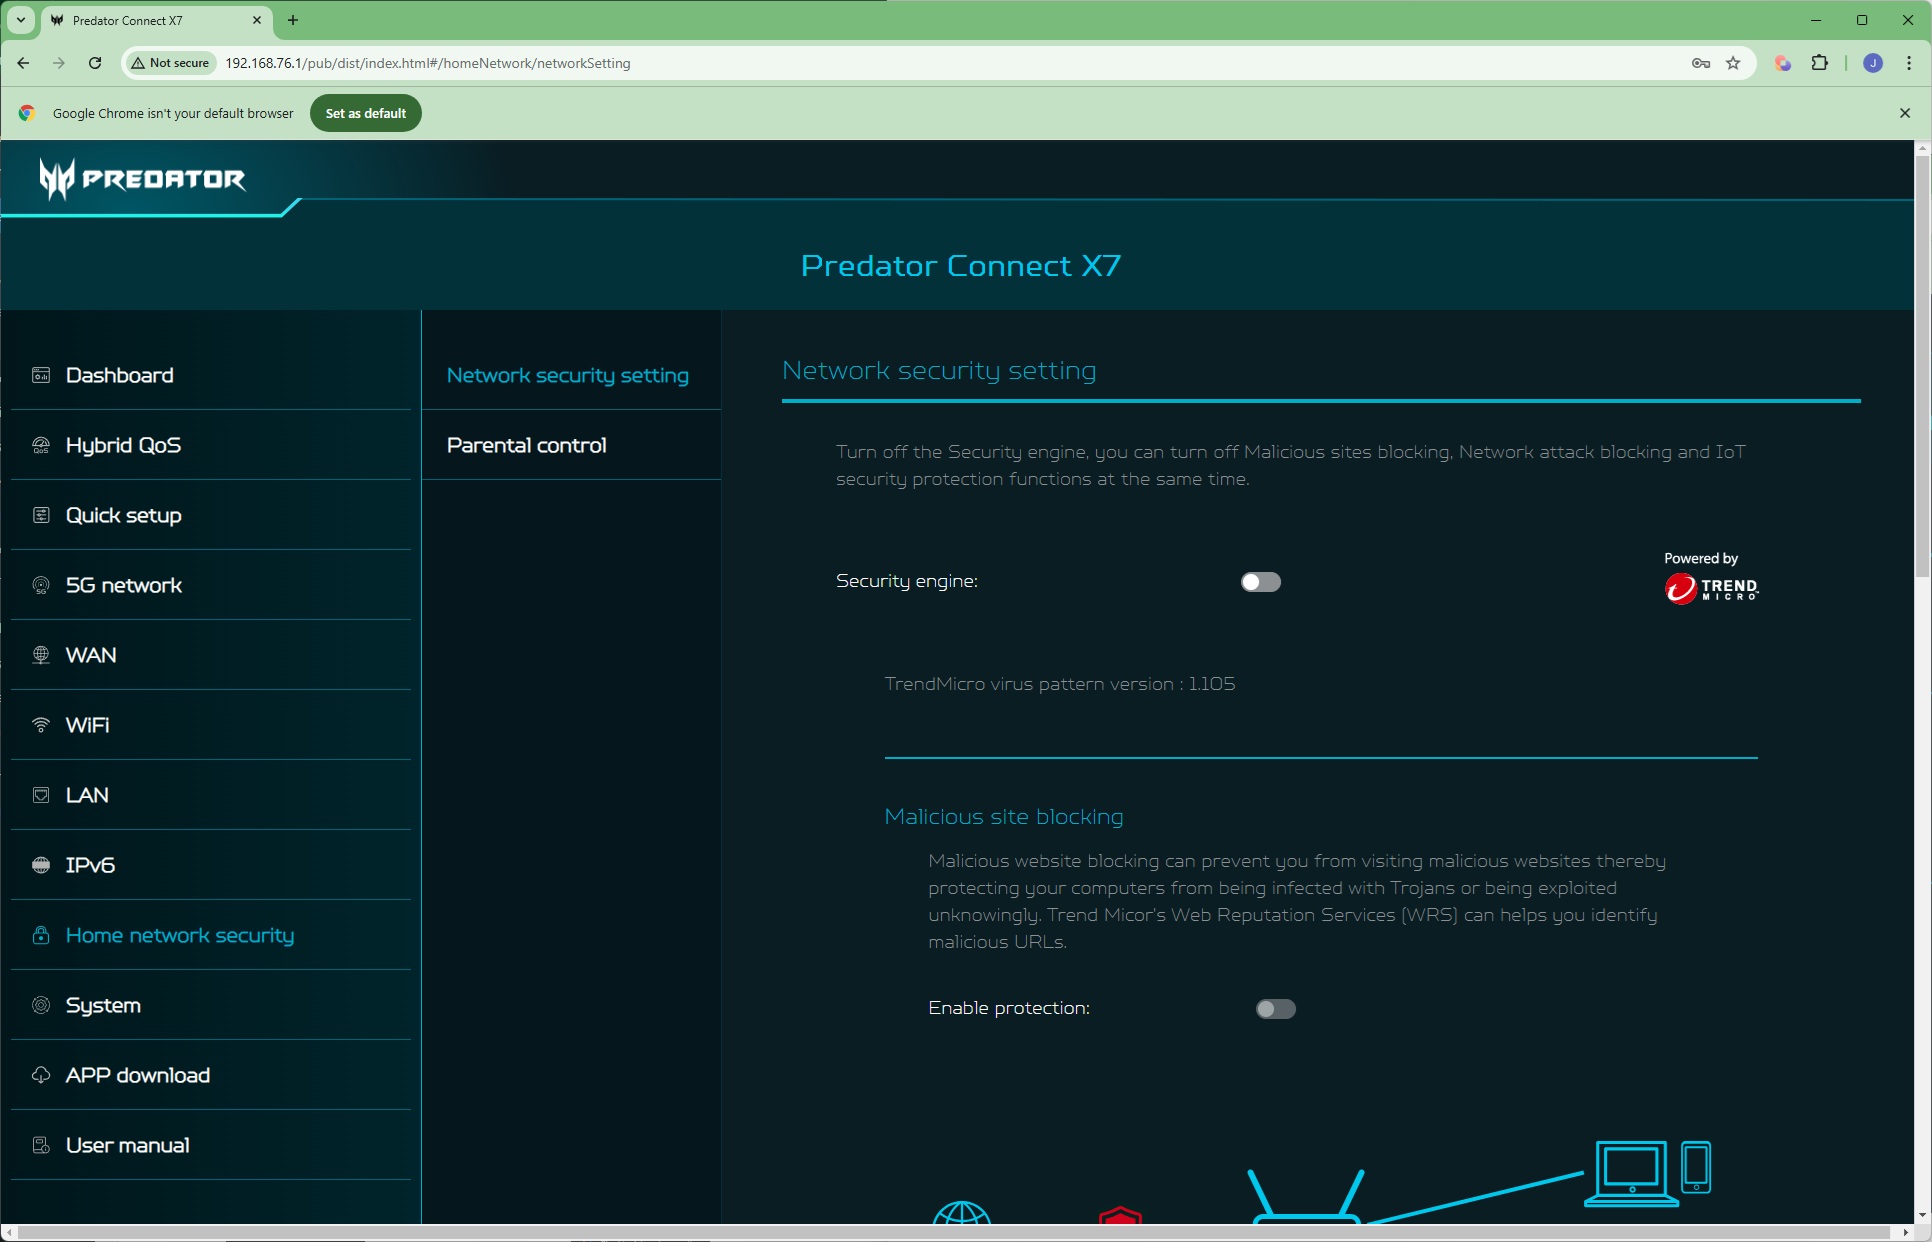Open the tab search dropdown arrow
Viewport: 1932px width, 1242px height.
[x=20, y=20]
